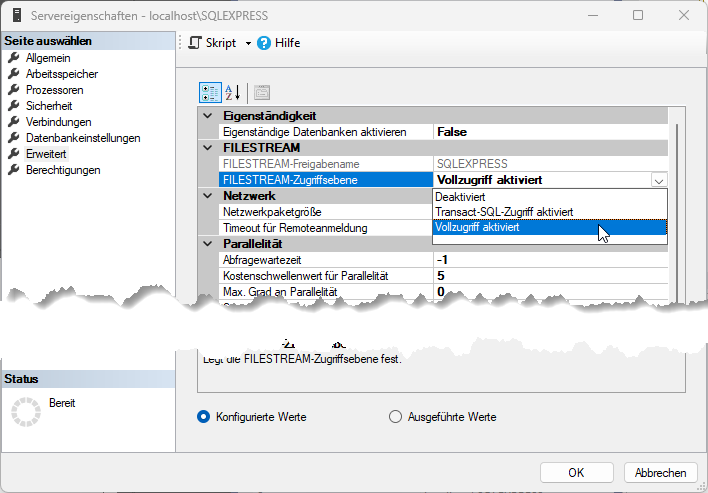
Task: Open the Sicherheit page
Action: click(x=49, y=106)
